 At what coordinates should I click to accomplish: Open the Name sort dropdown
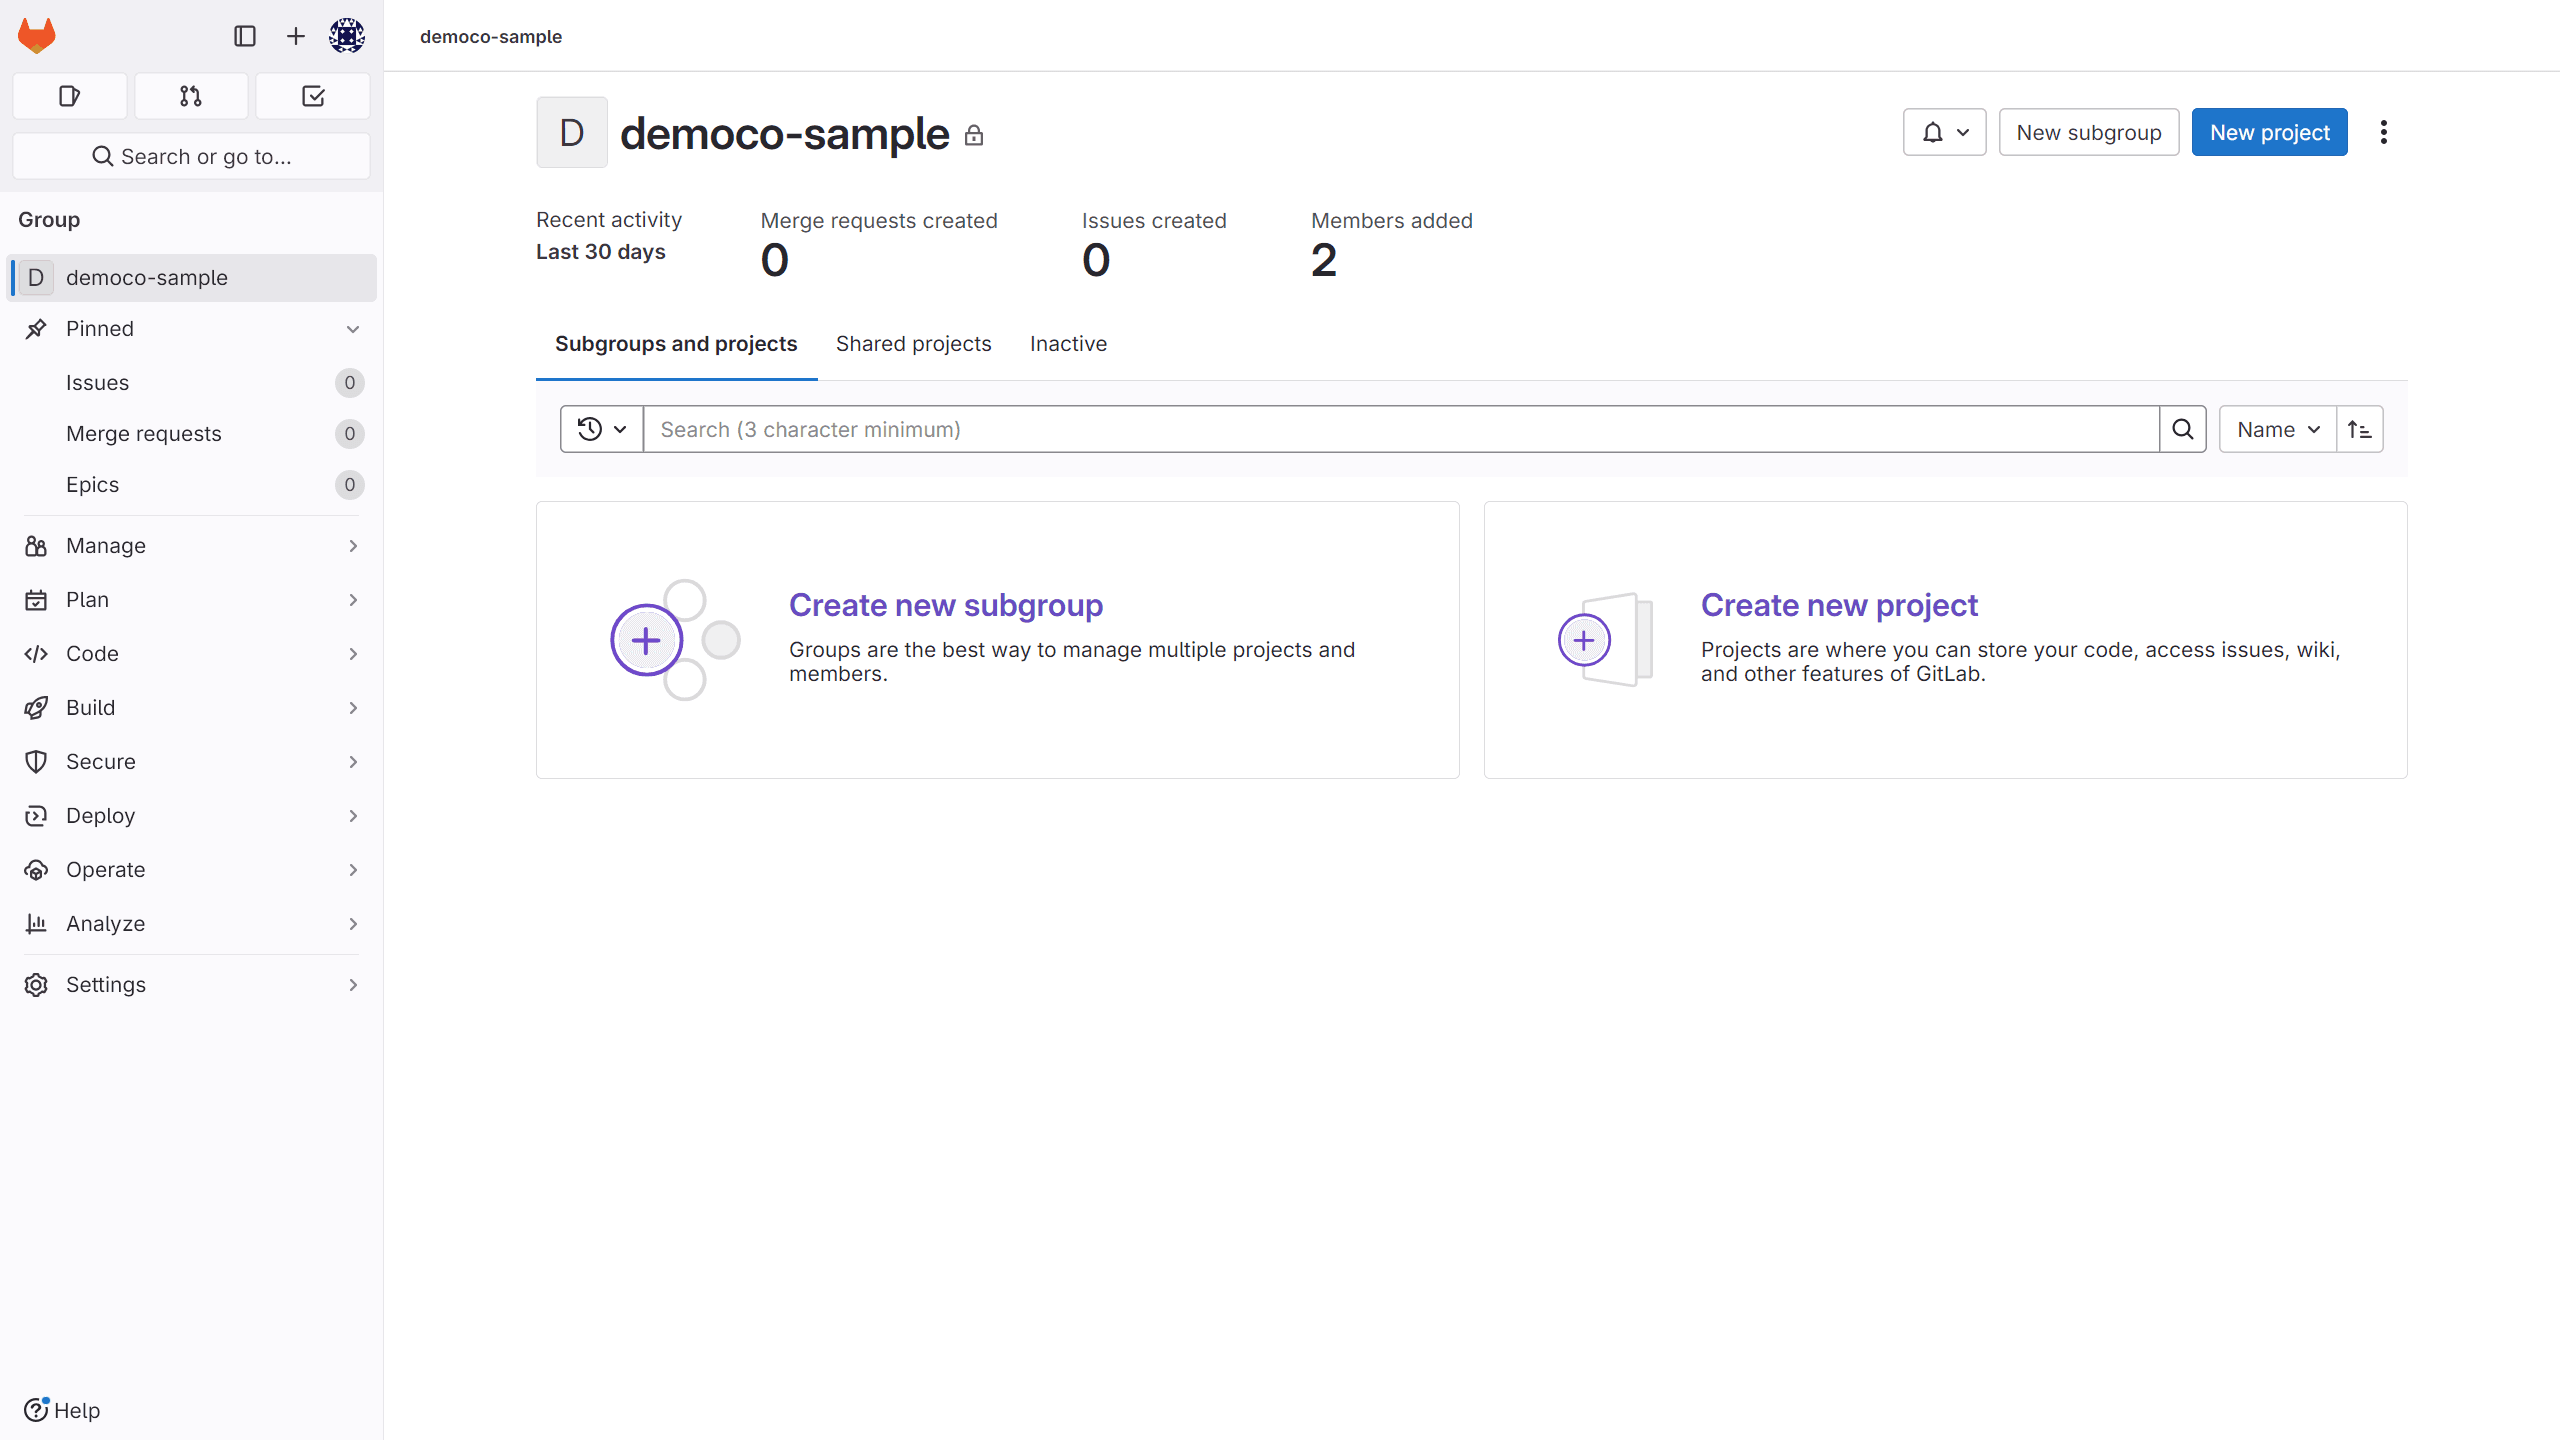pyautogui.click(x=2278, y=429)
